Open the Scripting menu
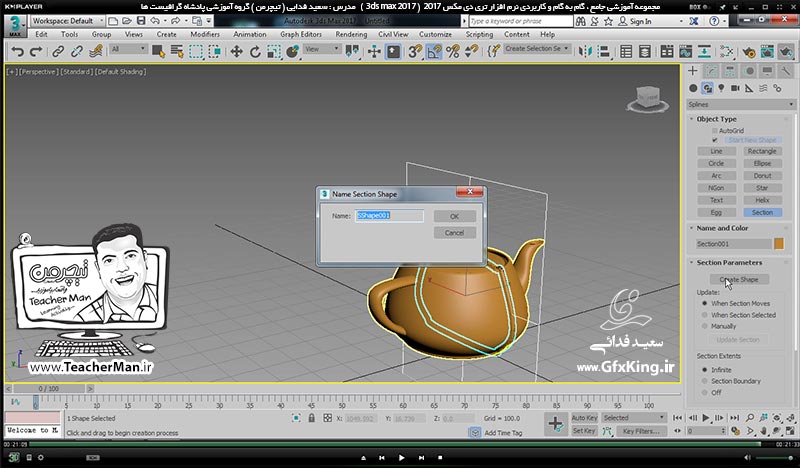Viewport: 800px width, 468px height. point(479,34)
